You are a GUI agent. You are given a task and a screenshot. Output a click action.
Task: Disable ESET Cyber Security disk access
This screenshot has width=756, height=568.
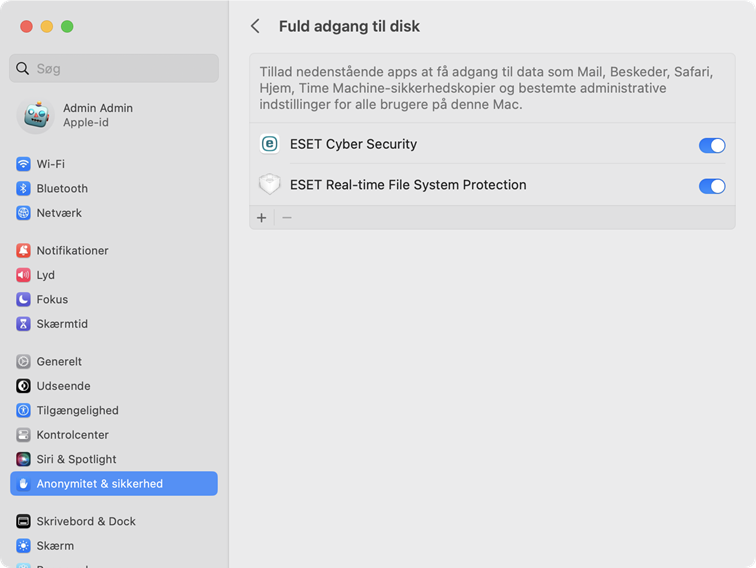pyautogui.click(x=712, y=145)
